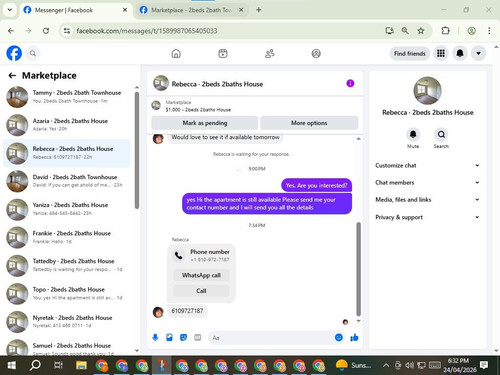The width and height of the screenshot is (500, 375).
Task: Send a thumbs-up like
Action: (x=354, y=338)
